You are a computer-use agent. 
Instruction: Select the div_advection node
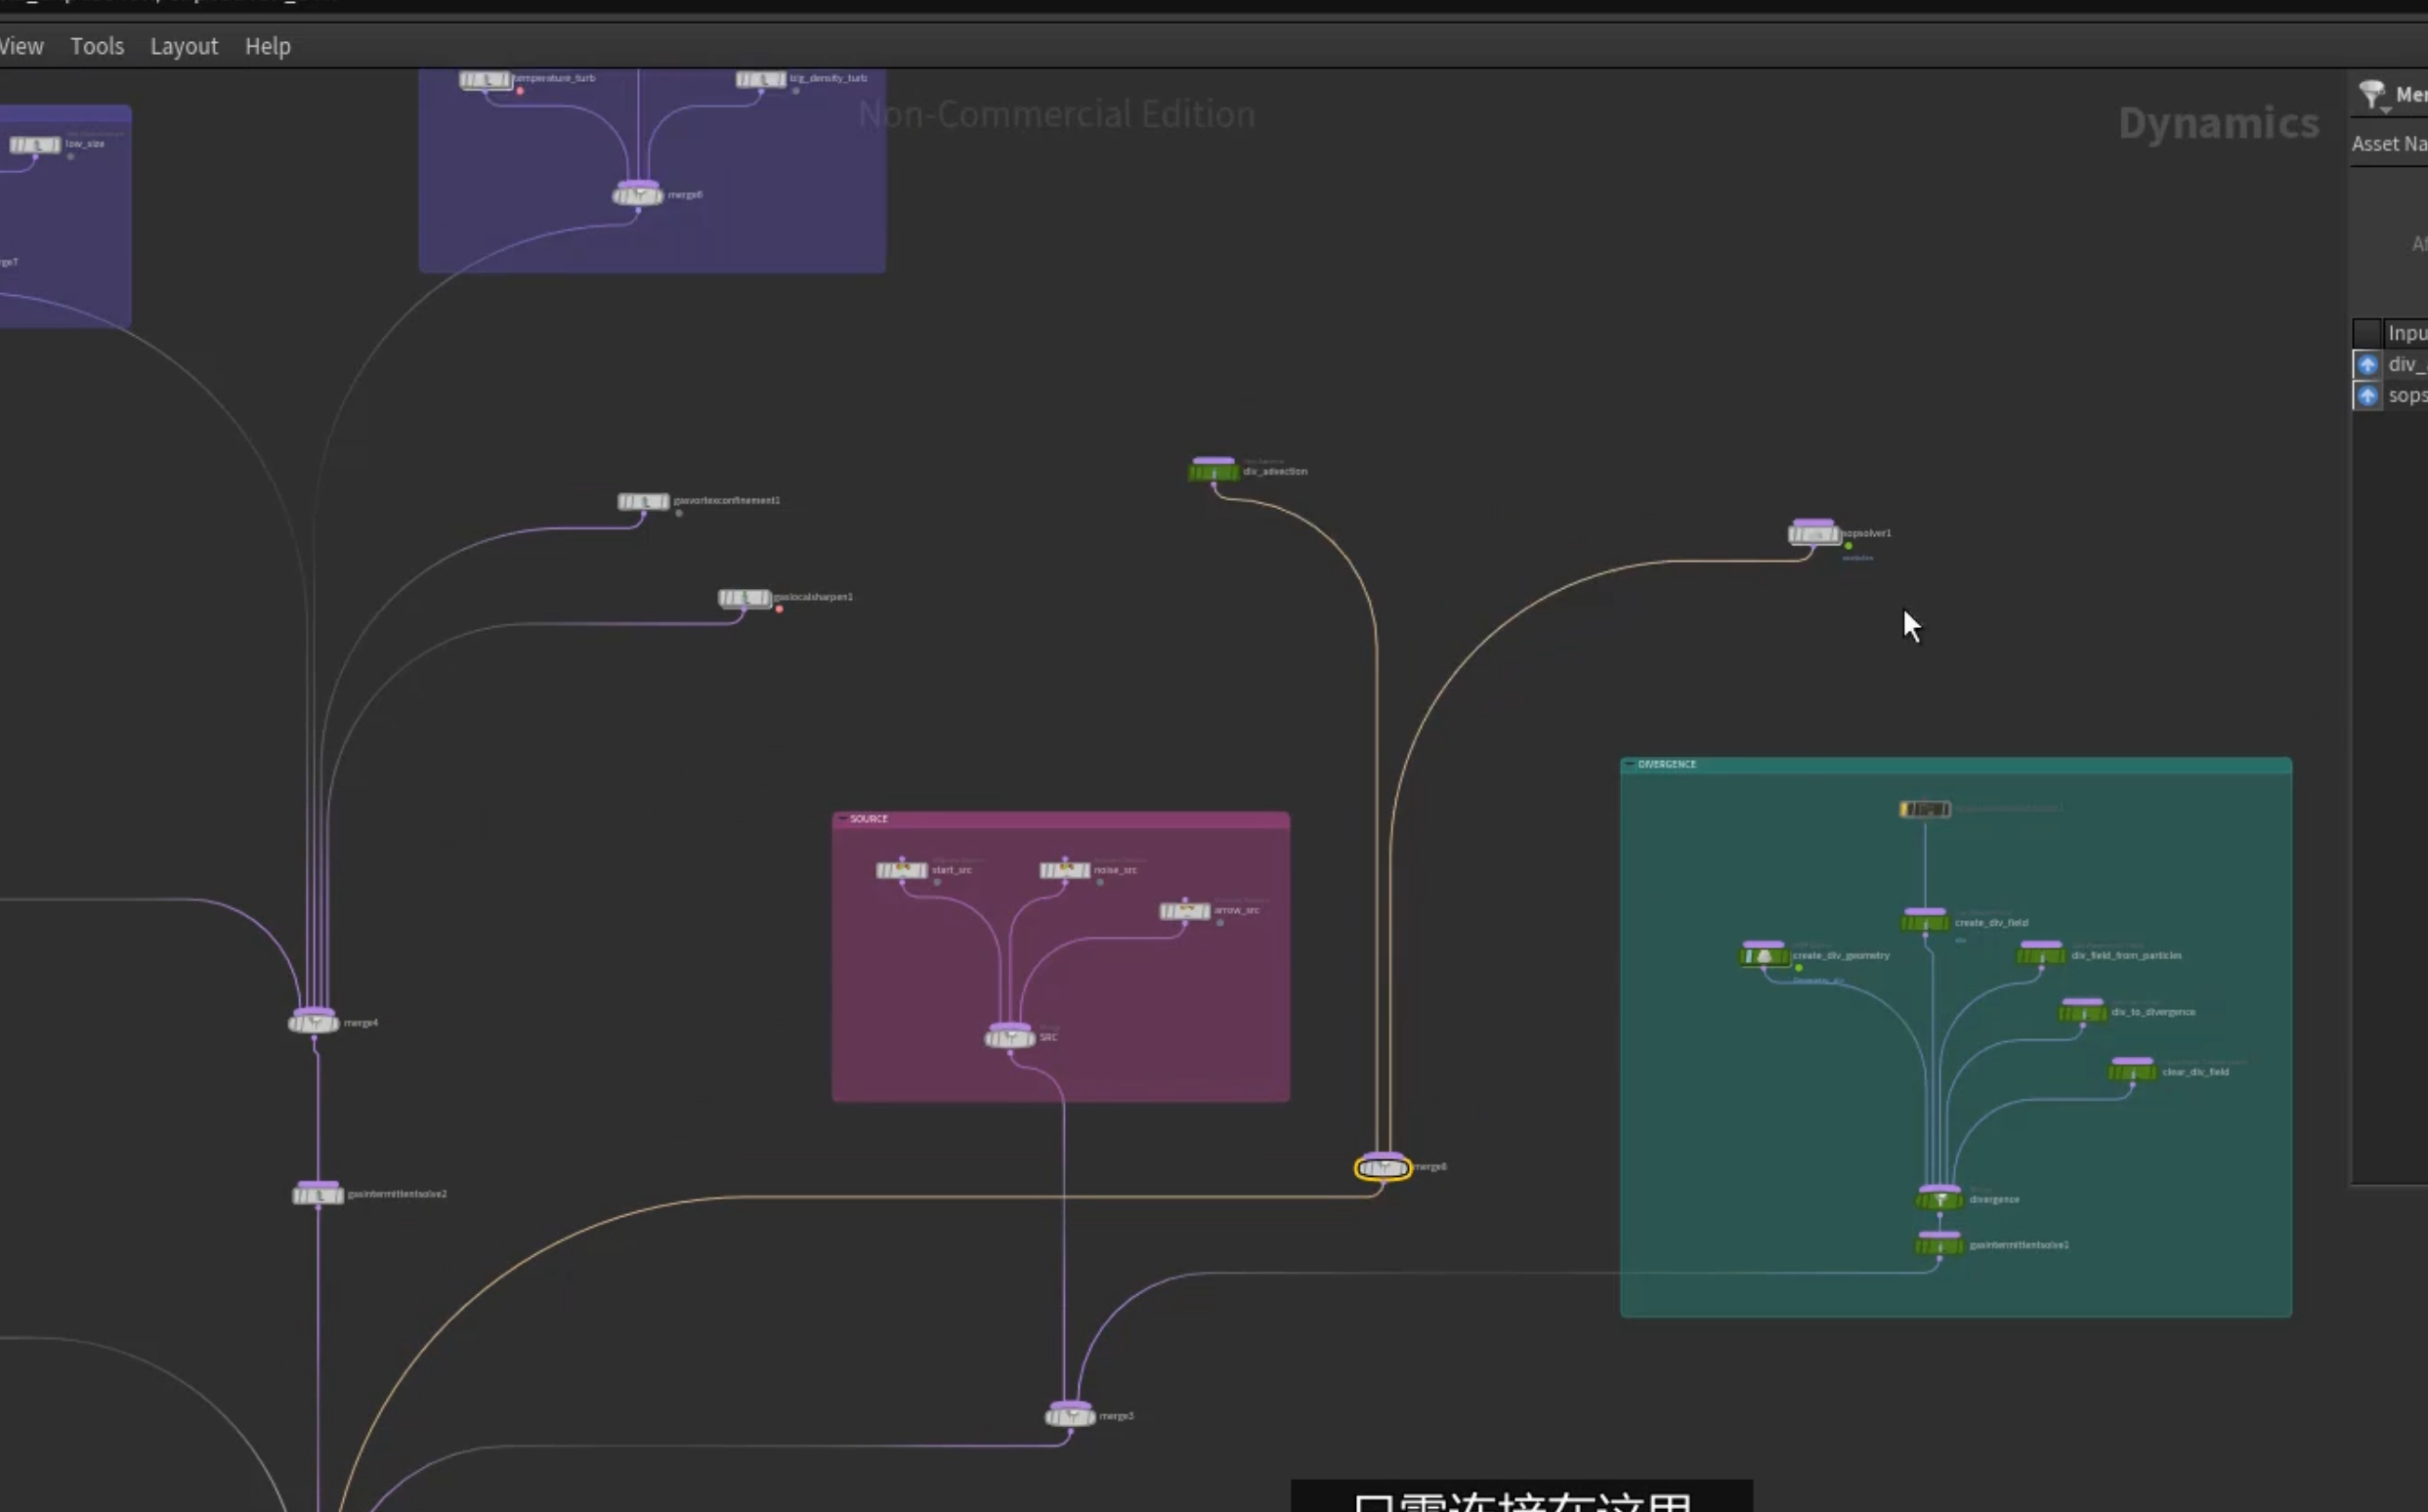pyautogui.click(x=1214, y=472)
